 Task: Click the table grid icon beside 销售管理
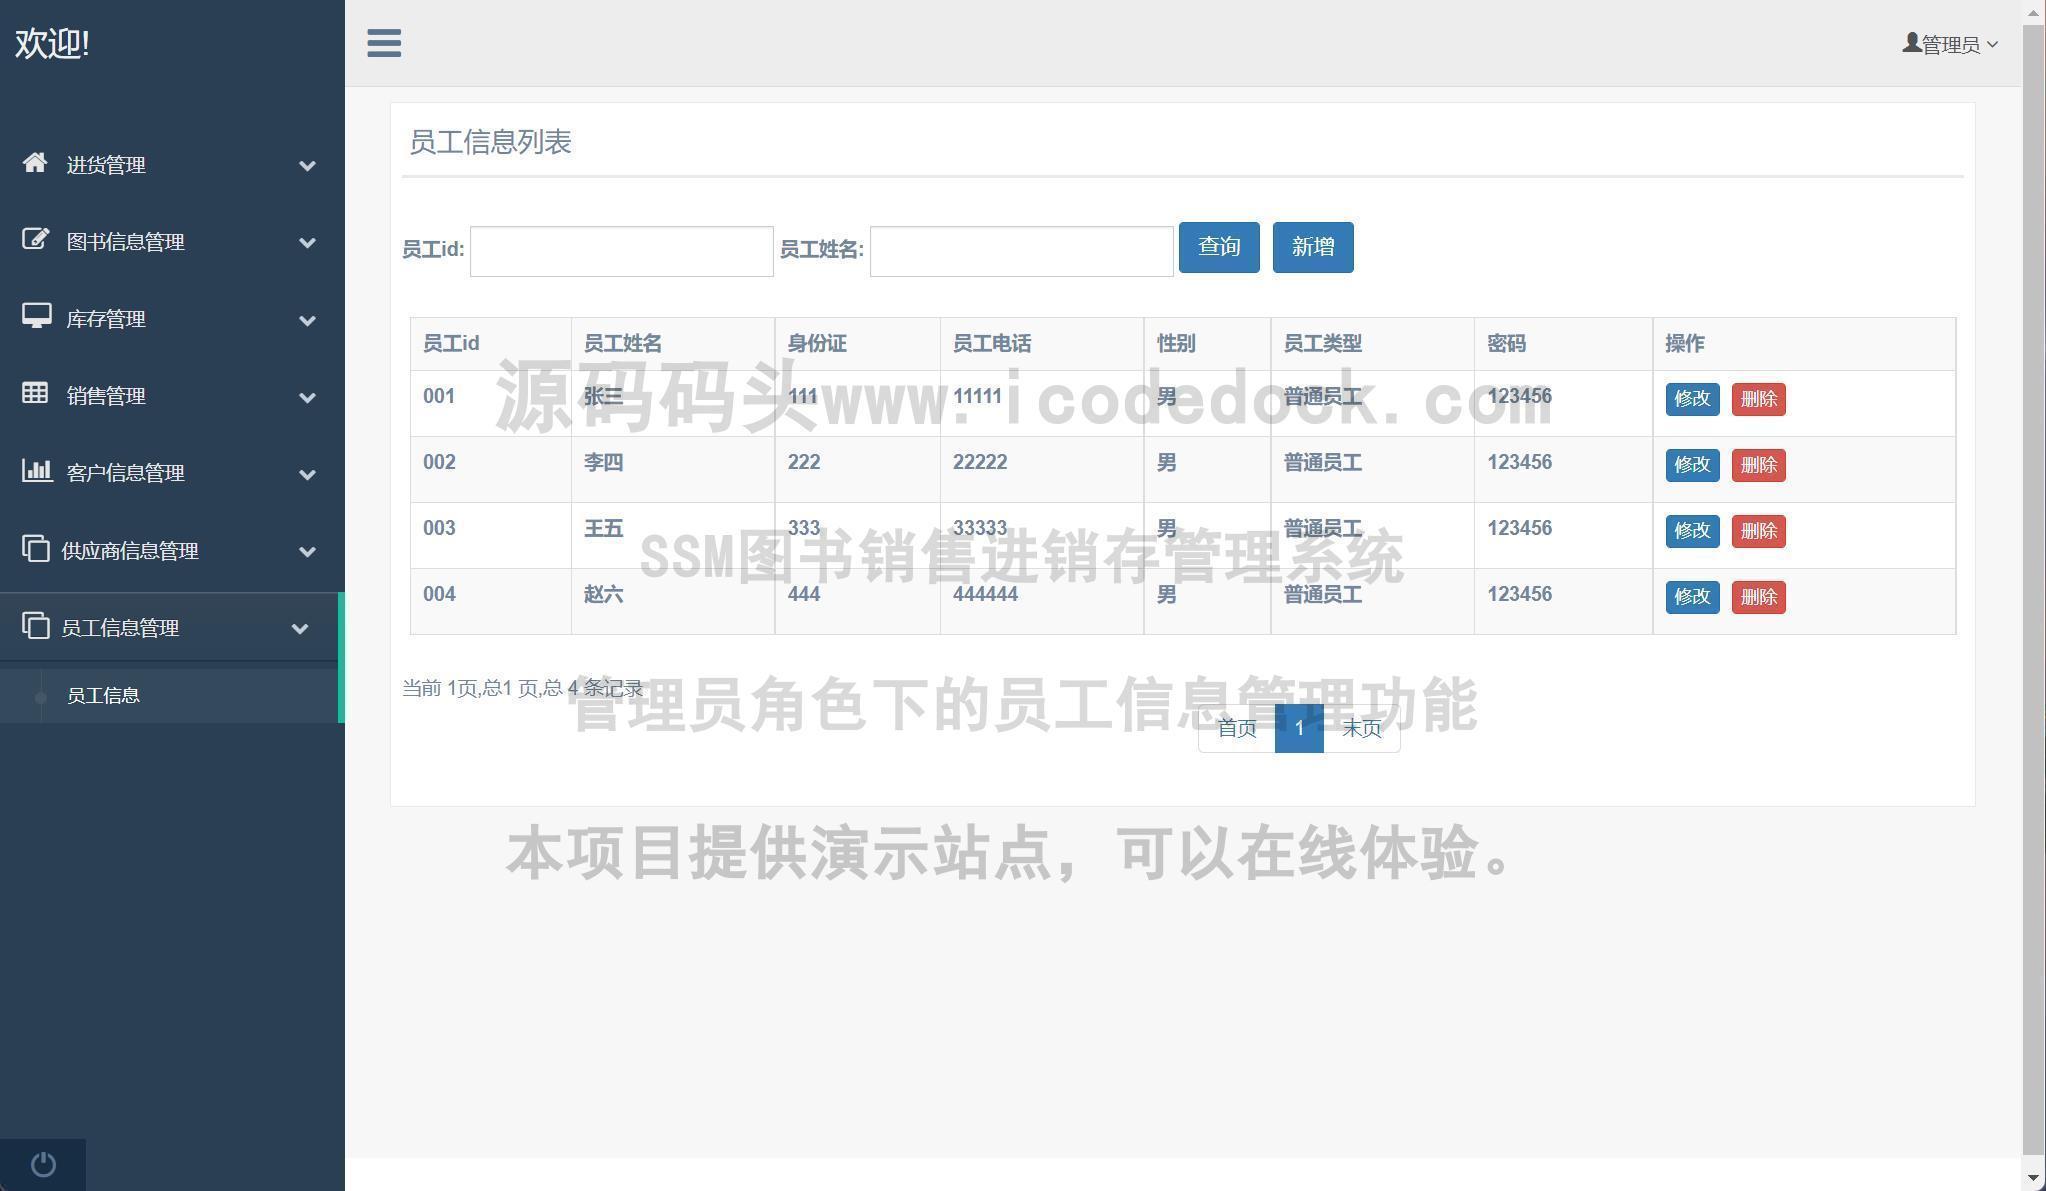point(35,393)
